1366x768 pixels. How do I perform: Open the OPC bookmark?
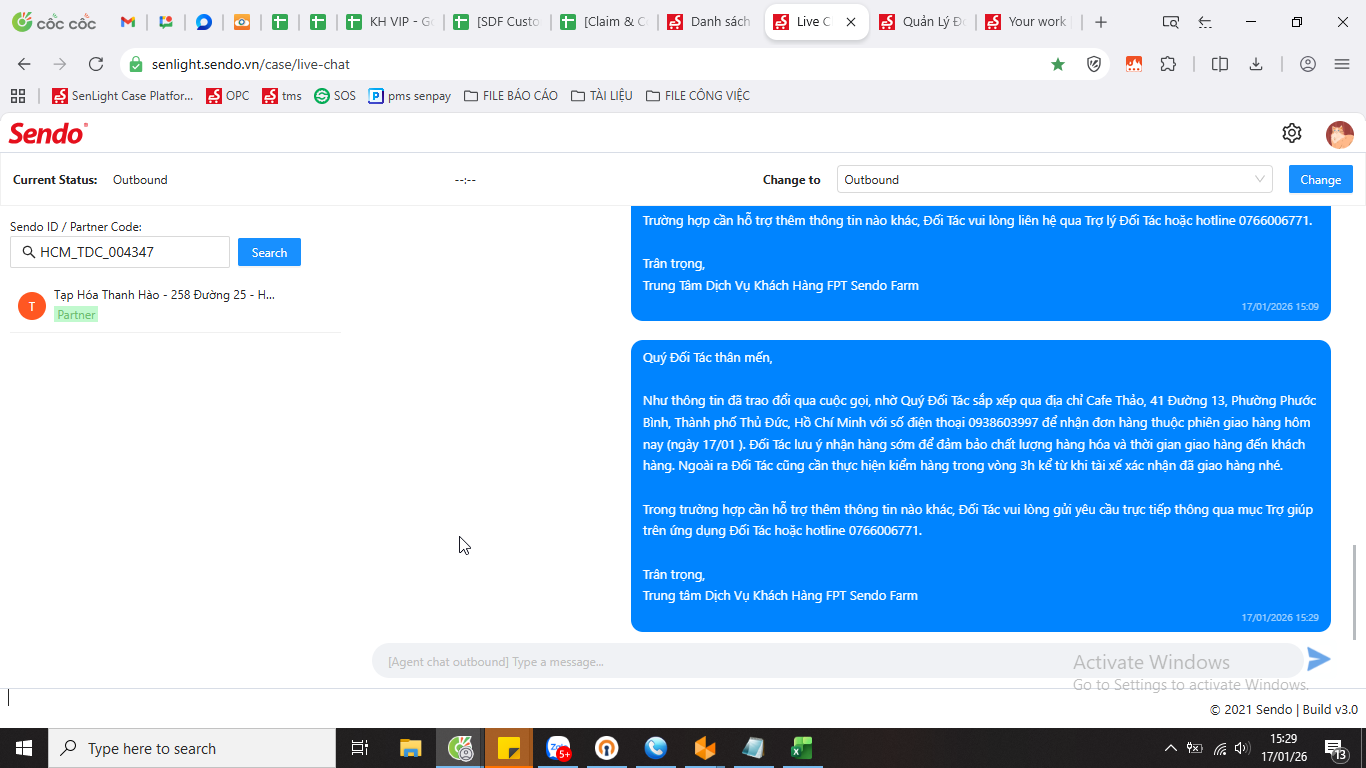tap(228, 96)
